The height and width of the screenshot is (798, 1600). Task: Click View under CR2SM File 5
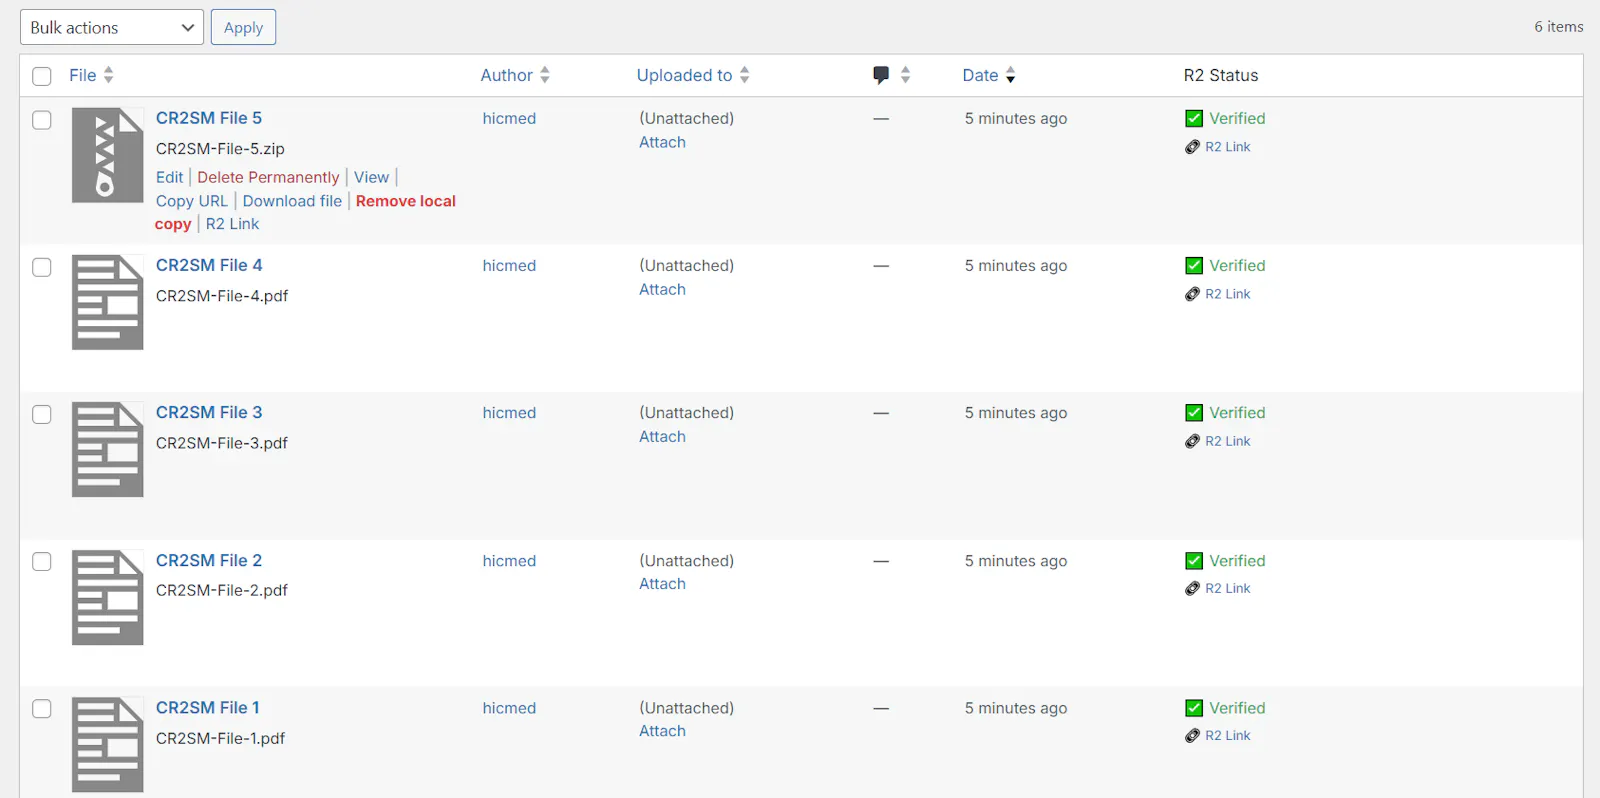[x=371, y=177]
